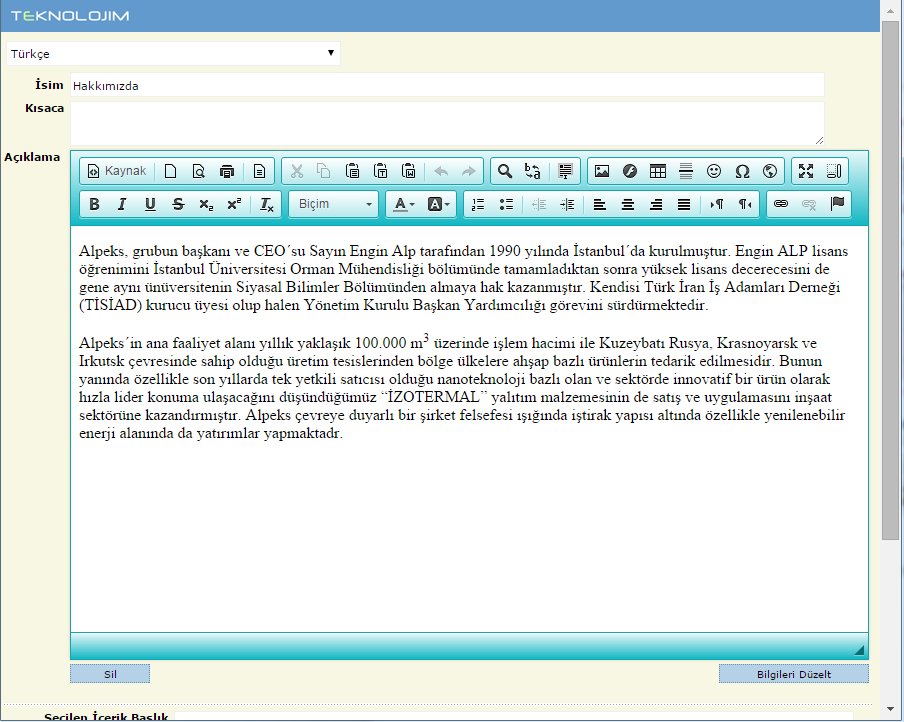The image size is (904, 722).
Task: Open the Türkçe language dropdown
Action: point(173,54)
